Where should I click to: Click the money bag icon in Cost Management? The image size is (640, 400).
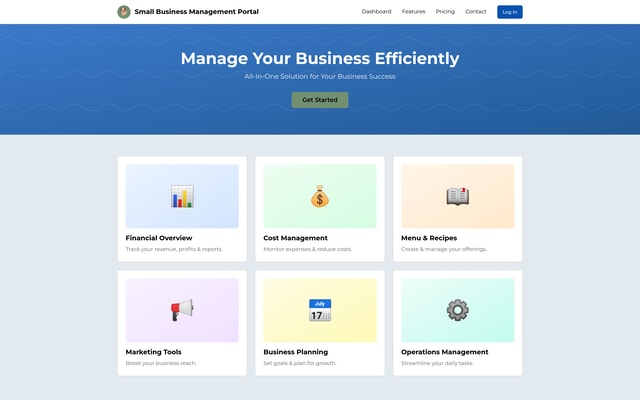[320, 196]
